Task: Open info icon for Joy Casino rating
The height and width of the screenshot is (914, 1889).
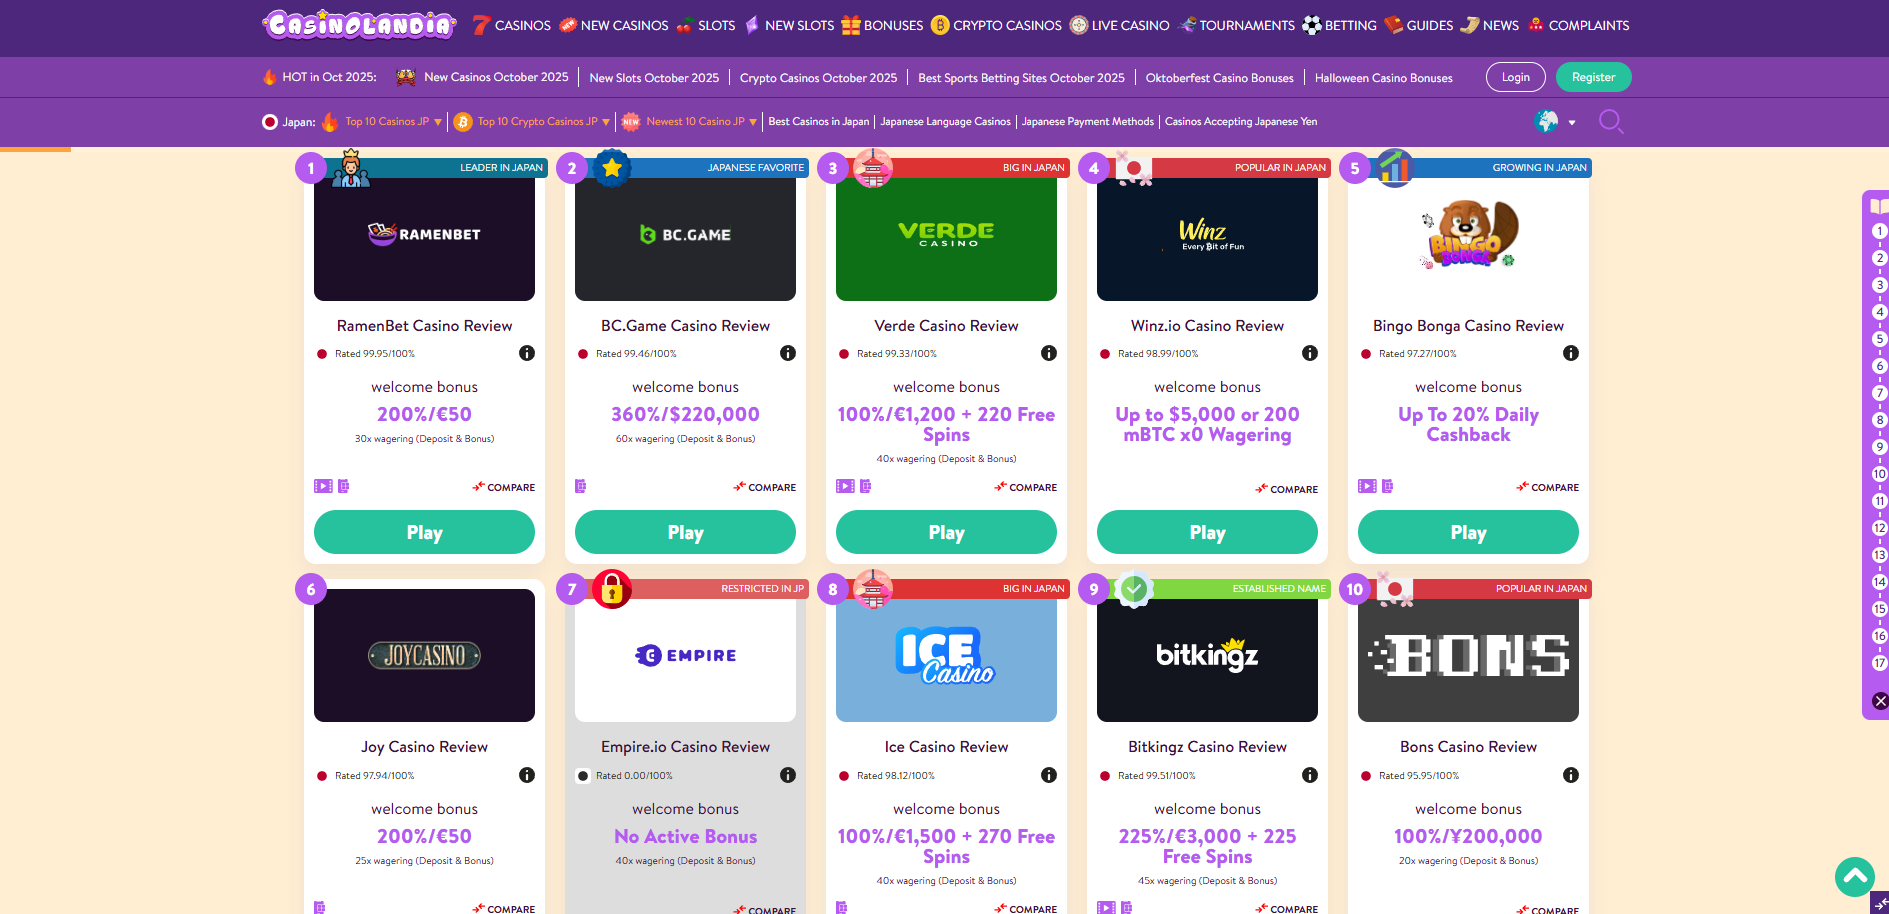Action: pyautogui.click(x=527, y=775)
